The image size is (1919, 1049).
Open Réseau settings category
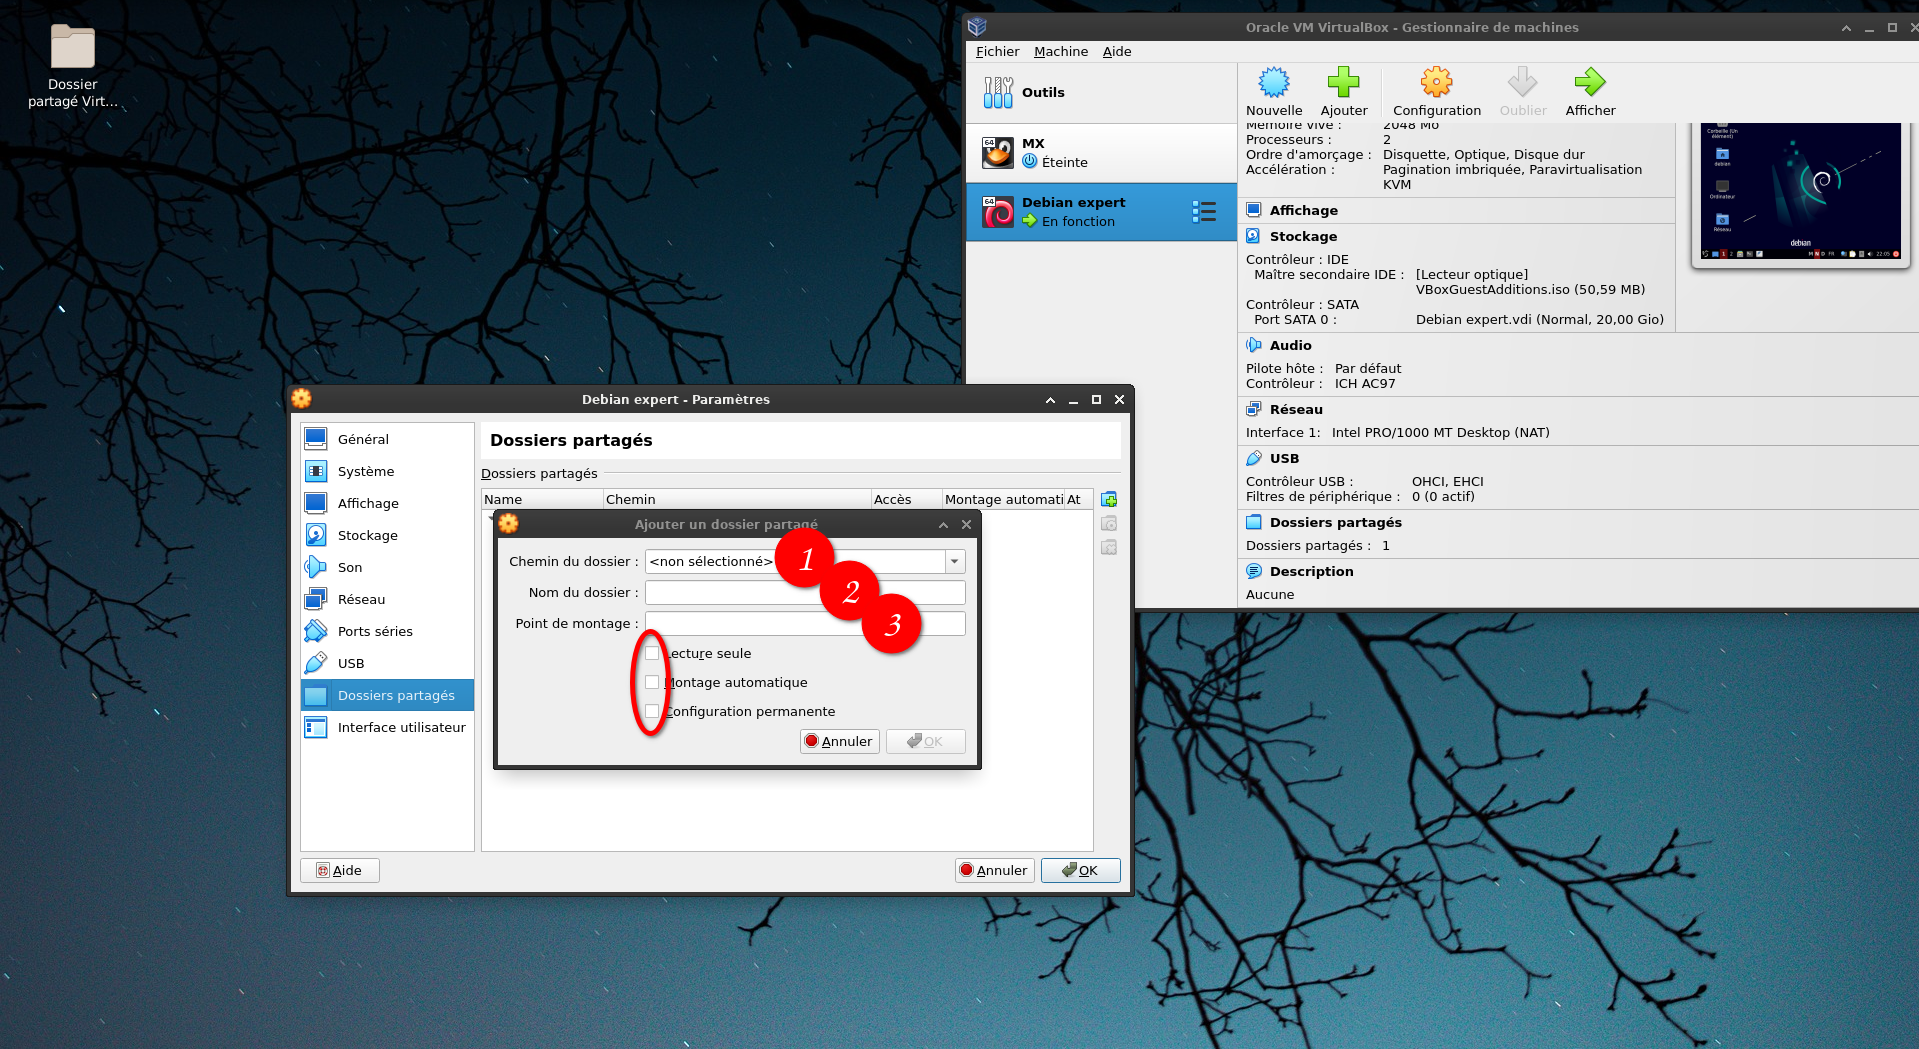(x=387, y=599)
